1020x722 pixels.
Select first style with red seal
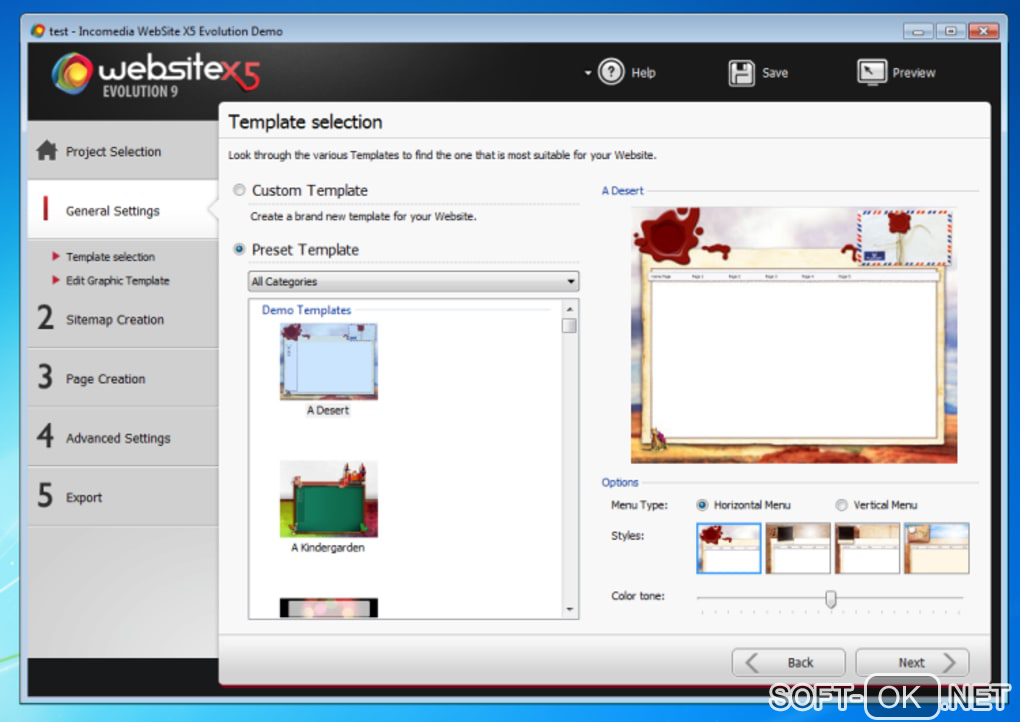click(729, 548)
